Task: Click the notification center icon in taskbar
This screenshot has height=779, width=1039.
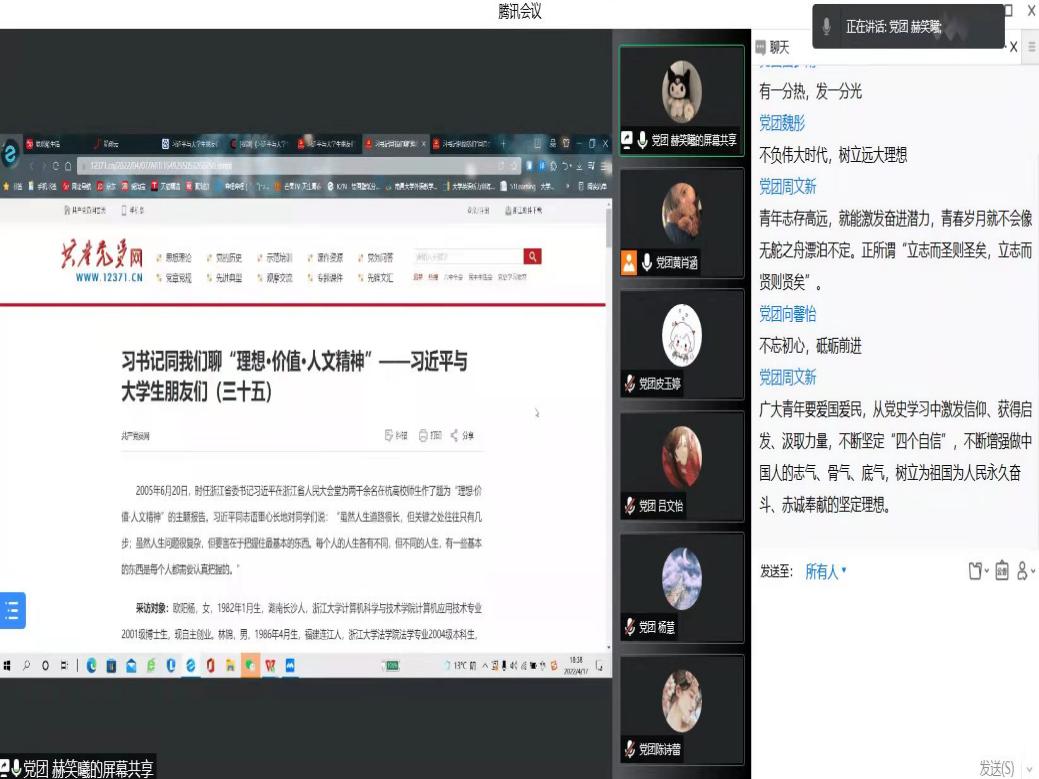Action: click(x=600, y=666)
